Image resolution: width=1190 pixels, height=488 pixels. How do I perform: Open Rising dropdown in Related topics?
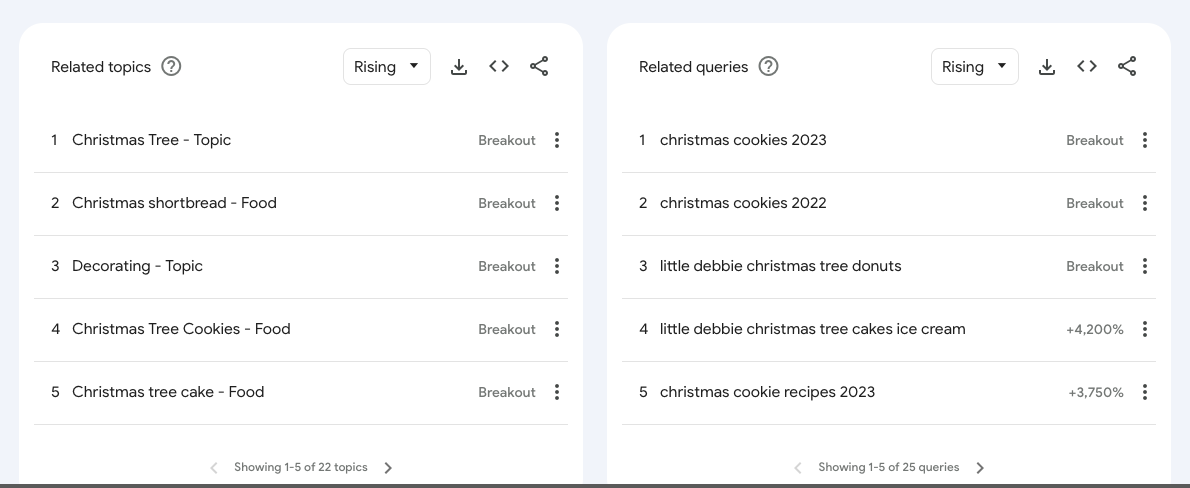pos(387,67)
